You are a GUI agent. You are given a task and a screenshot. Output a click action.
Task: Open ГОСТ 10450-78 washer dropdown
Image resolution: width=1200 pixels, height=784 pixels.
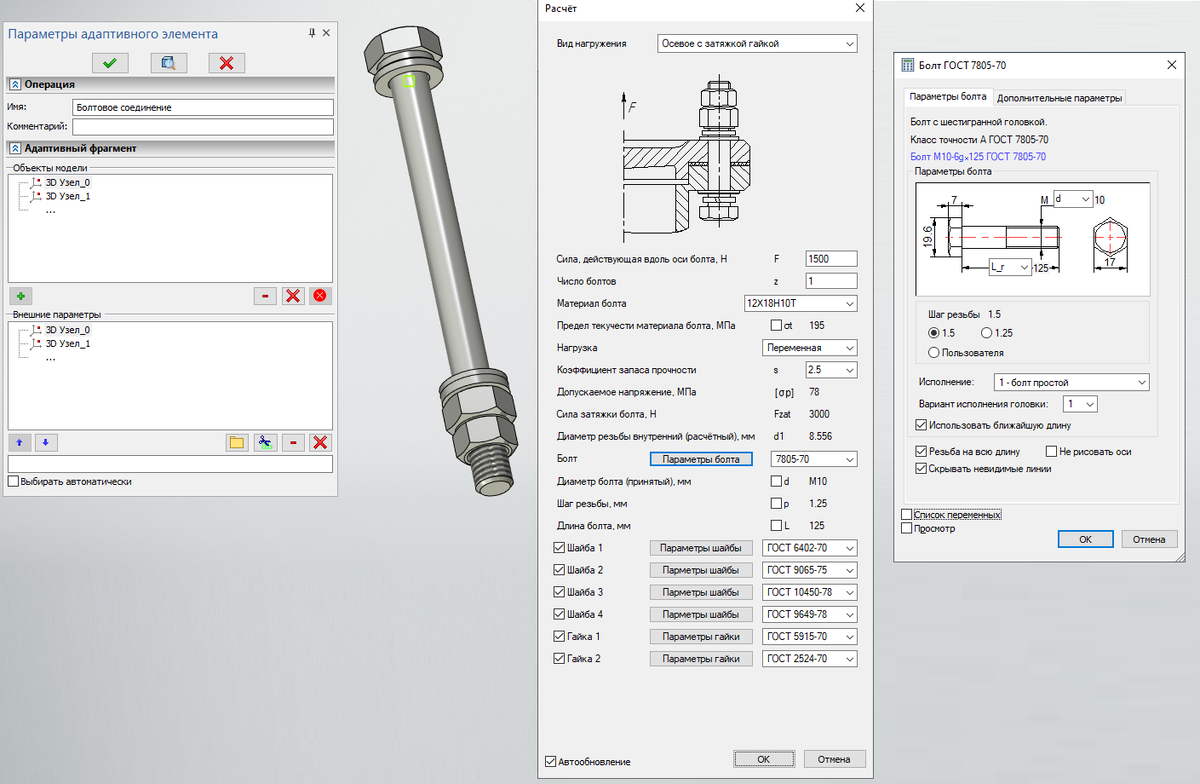pyautogui.click(x=809, y=592)
